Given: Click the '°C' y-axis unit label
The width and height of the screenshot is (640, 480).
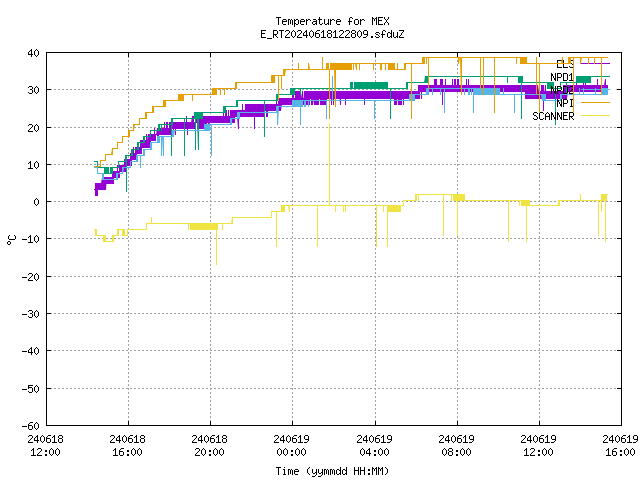Looking at the screenshot, I should [x=11, y=240].
